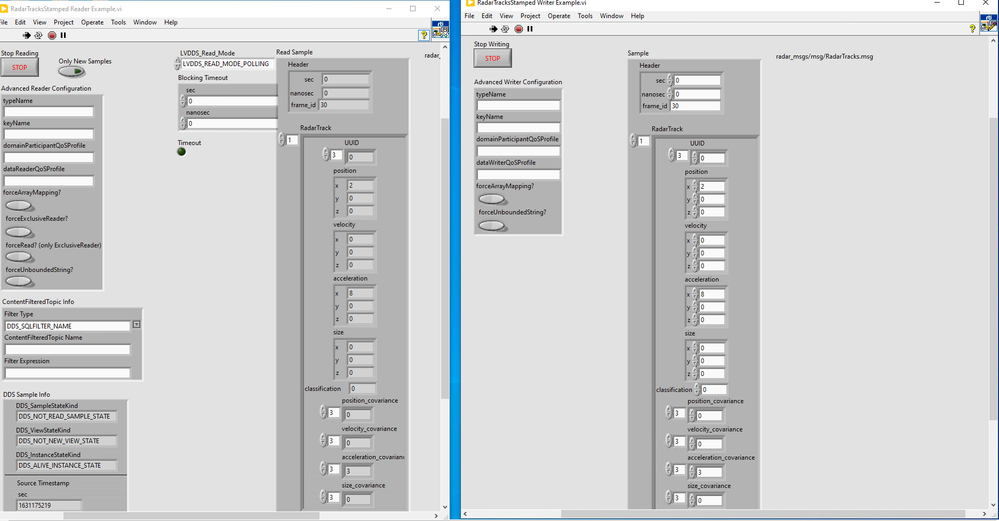Screen dimensions: 999x521
Task: Toggle forceUnboundedString? in the Writer configuration
Action: (491, 225)
